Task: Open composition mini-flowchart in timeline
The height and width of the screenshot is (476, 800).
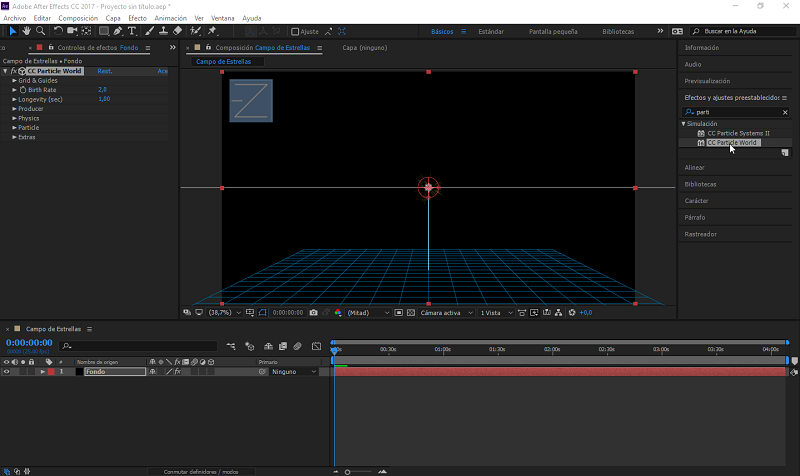Action: tap(231, 346)
